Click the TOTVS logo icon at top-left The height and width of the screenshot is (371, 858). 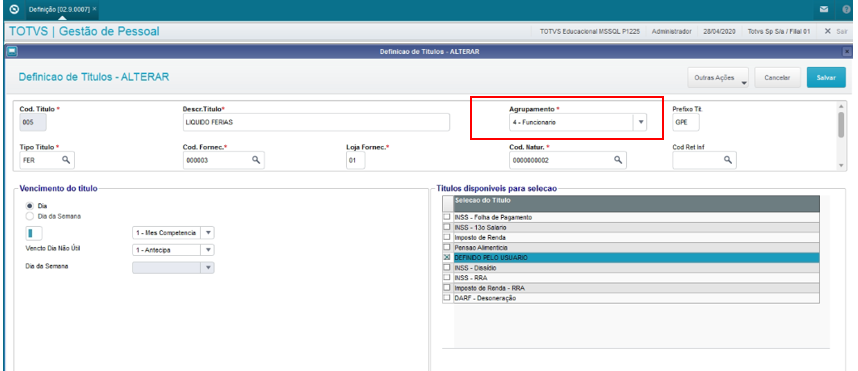pos(15,9)
